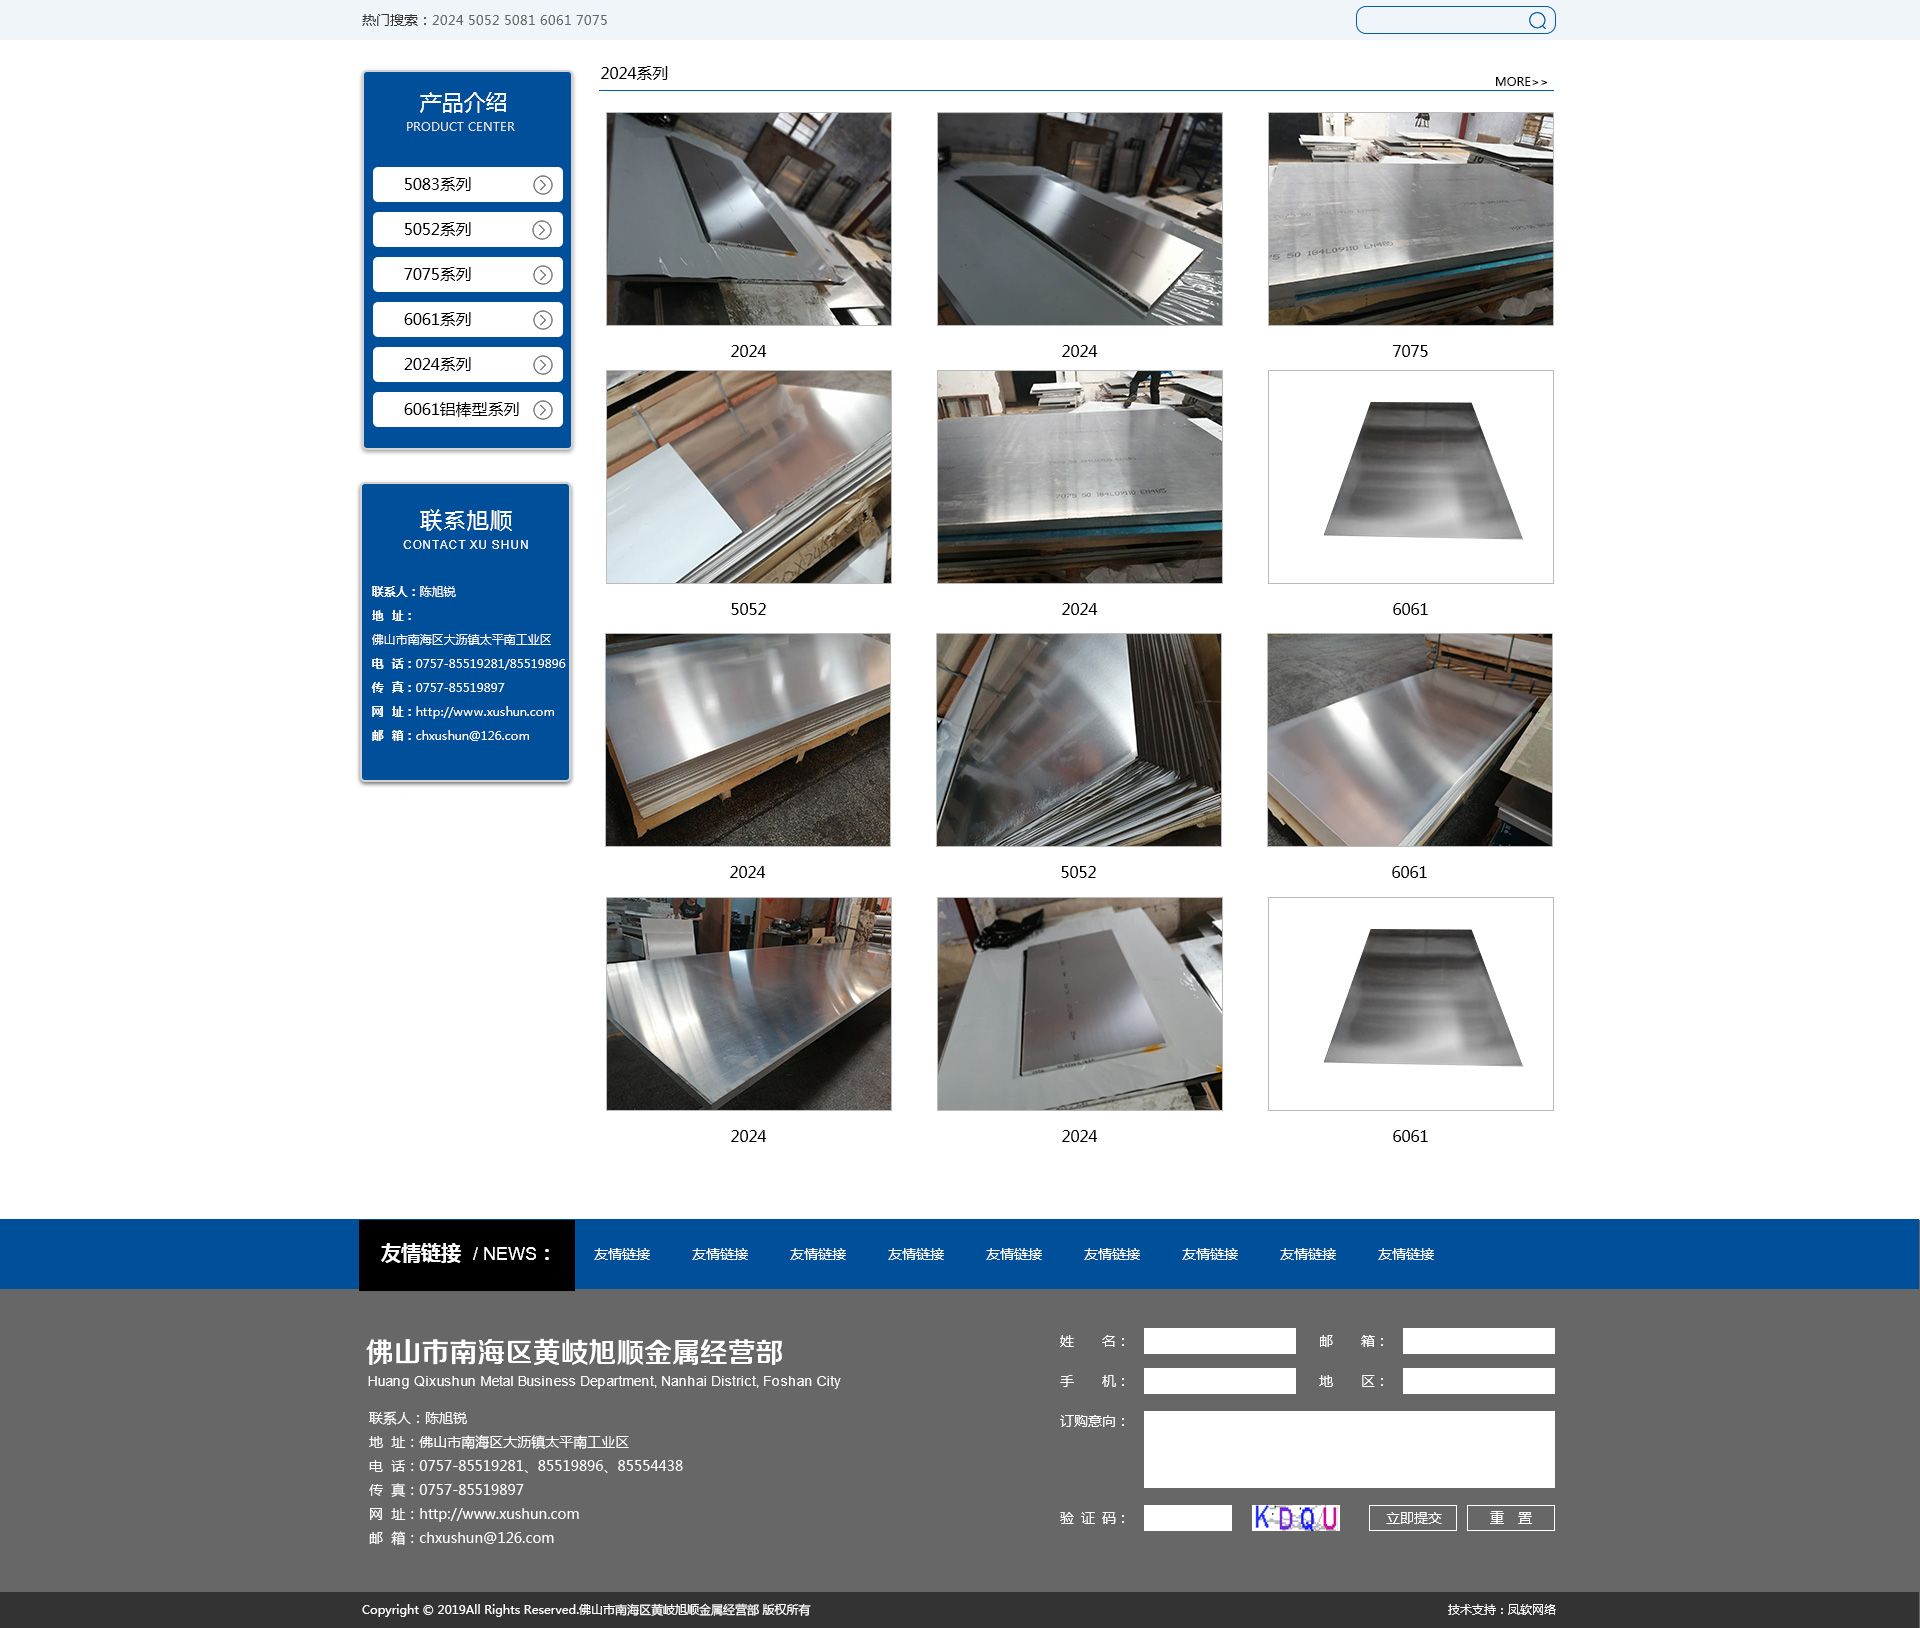Screen dimensions: 1920x1628
Task: Click the arrow icon beside 5052系列
Action: [542, 230]
